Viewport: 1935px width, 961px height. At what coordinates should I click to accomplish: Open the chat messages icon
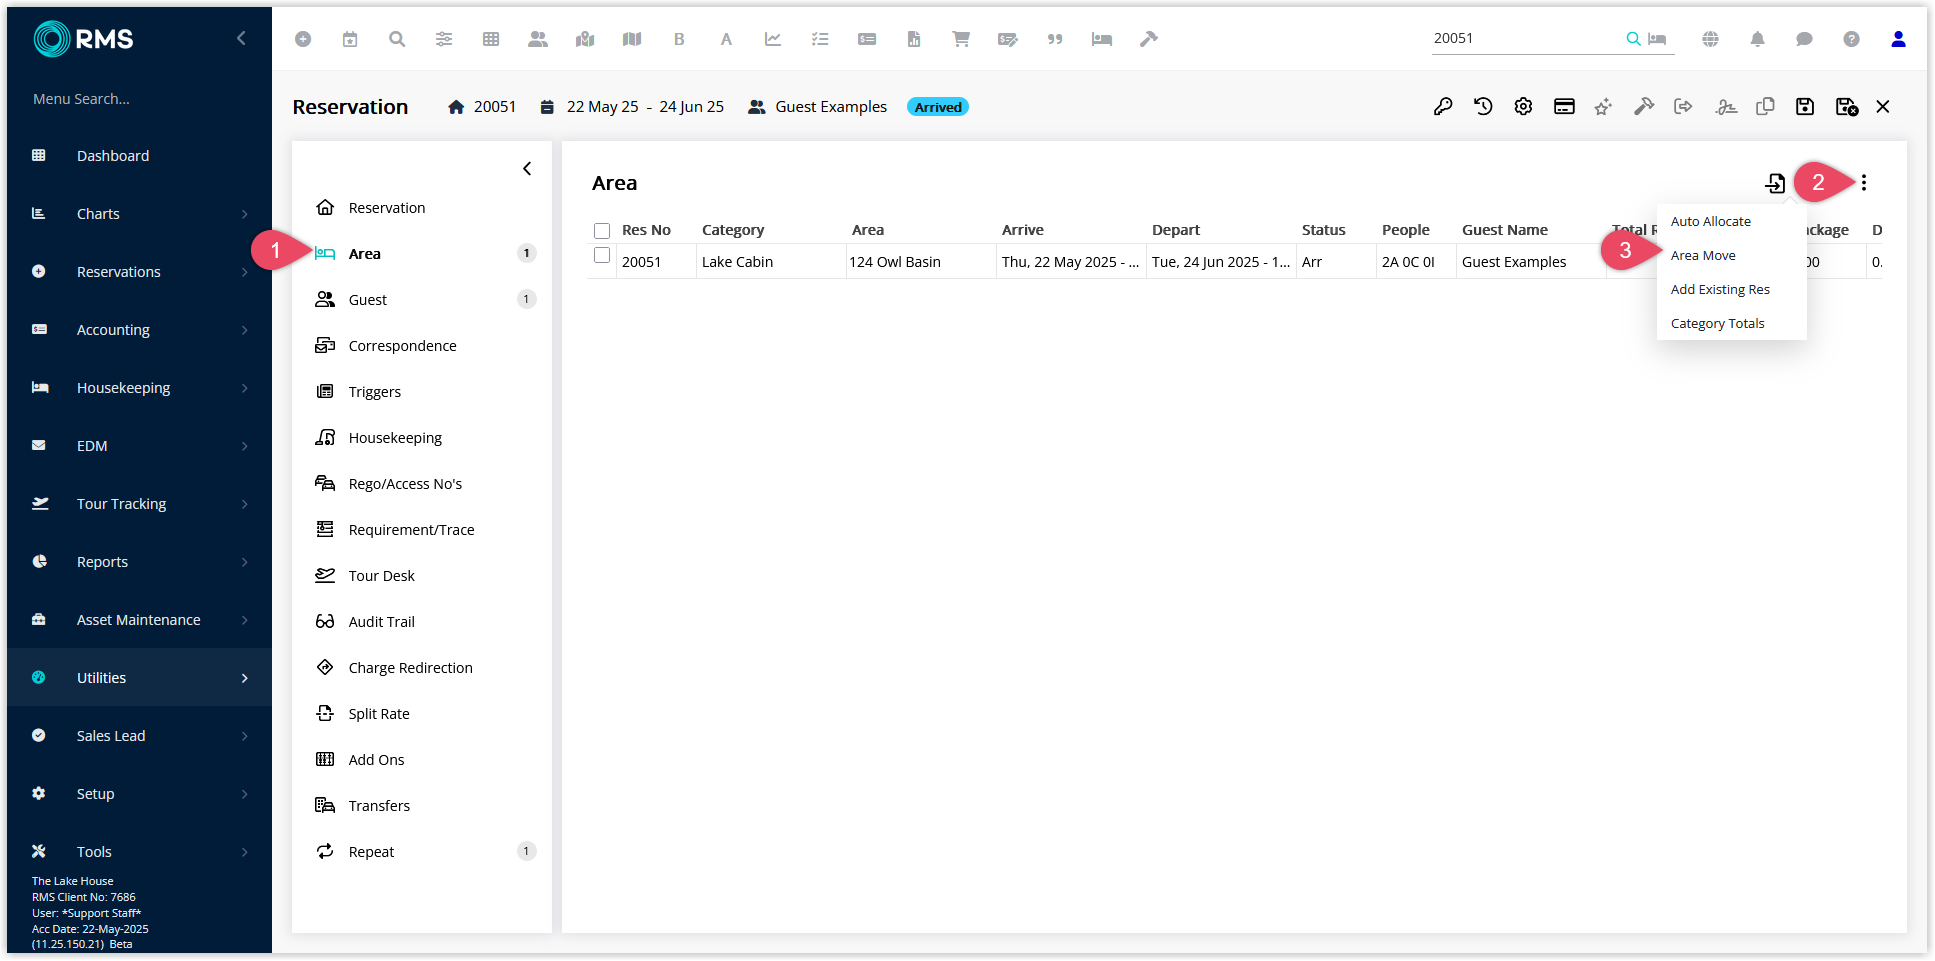[1805, 39]
